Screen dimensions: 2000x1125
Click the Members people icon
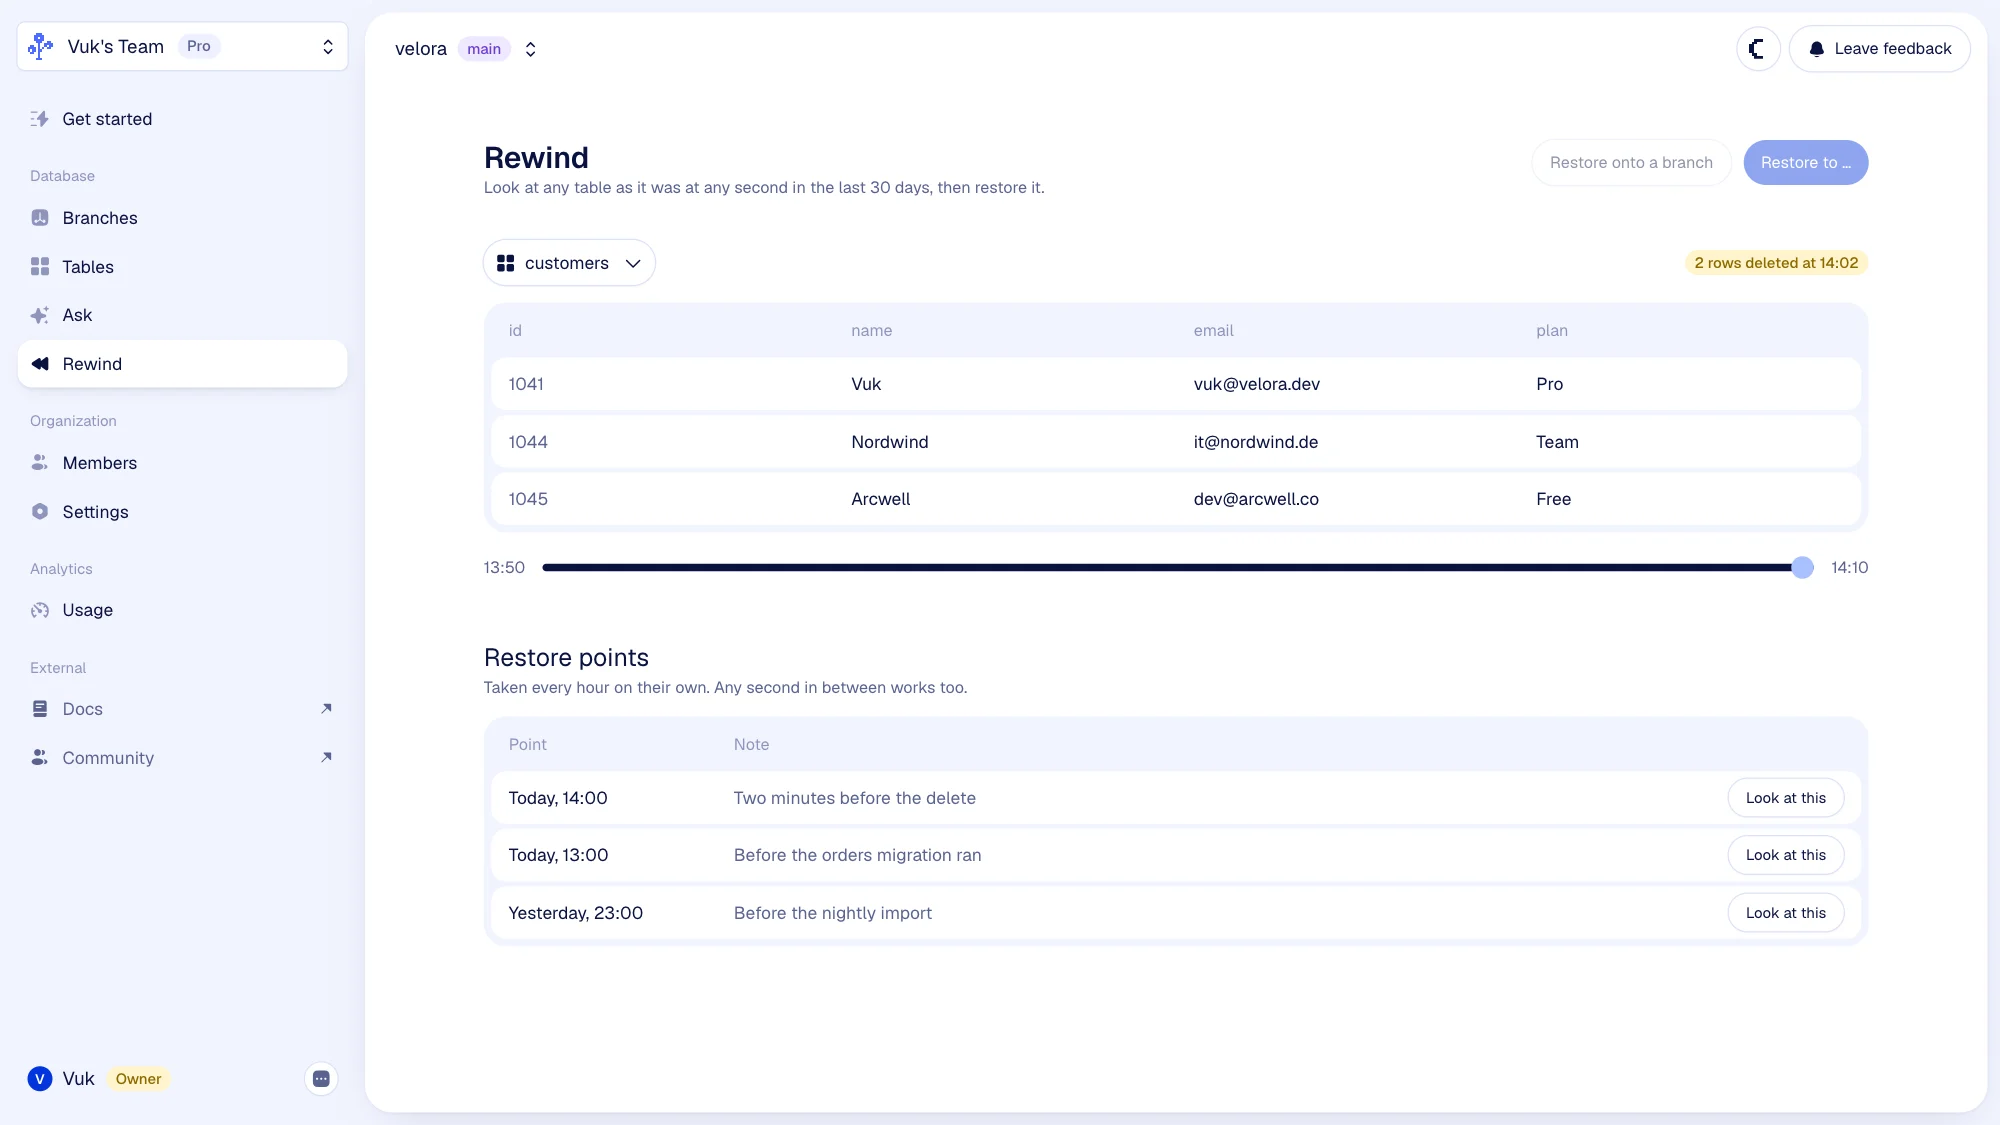point(40,463)
